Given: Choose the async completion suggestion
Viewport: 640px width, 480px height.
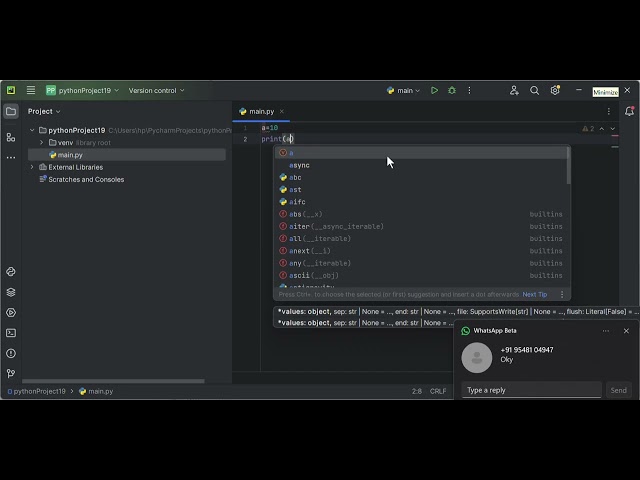Looking at the screenshot, I should point(422,165).
